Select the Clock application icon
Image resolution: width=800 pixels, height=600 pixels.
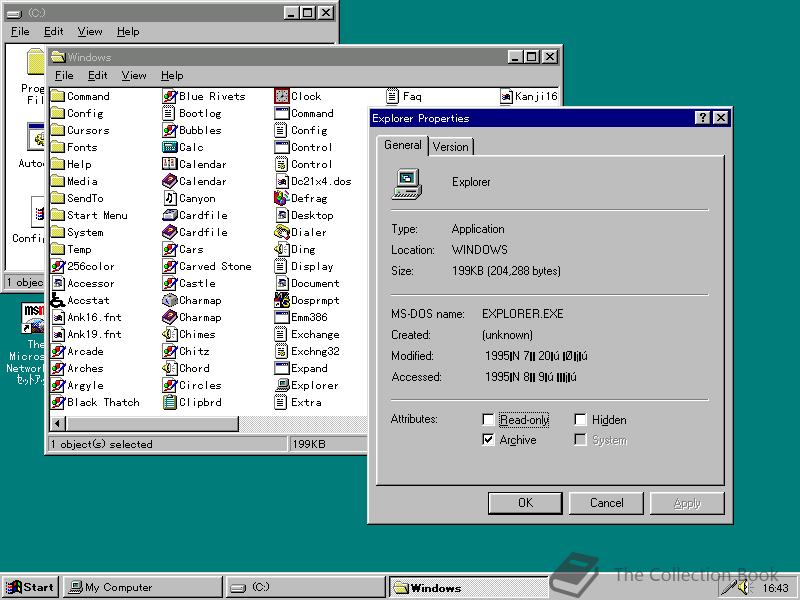(282, 96)
